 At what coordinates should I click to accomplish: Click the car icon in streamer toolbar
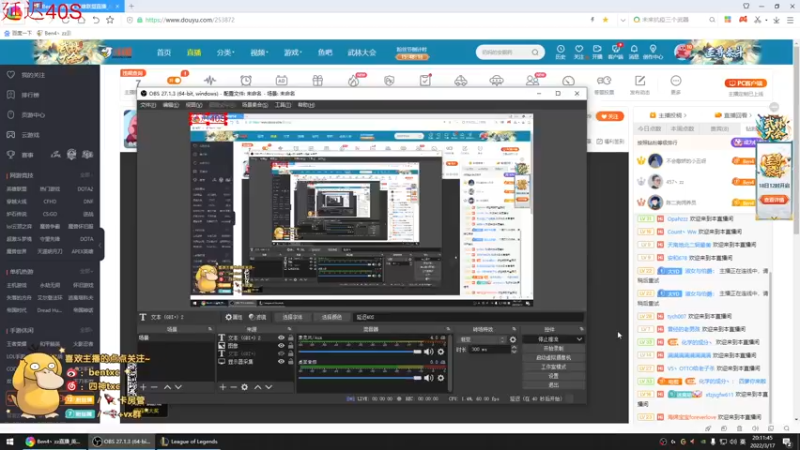[461, 81]
